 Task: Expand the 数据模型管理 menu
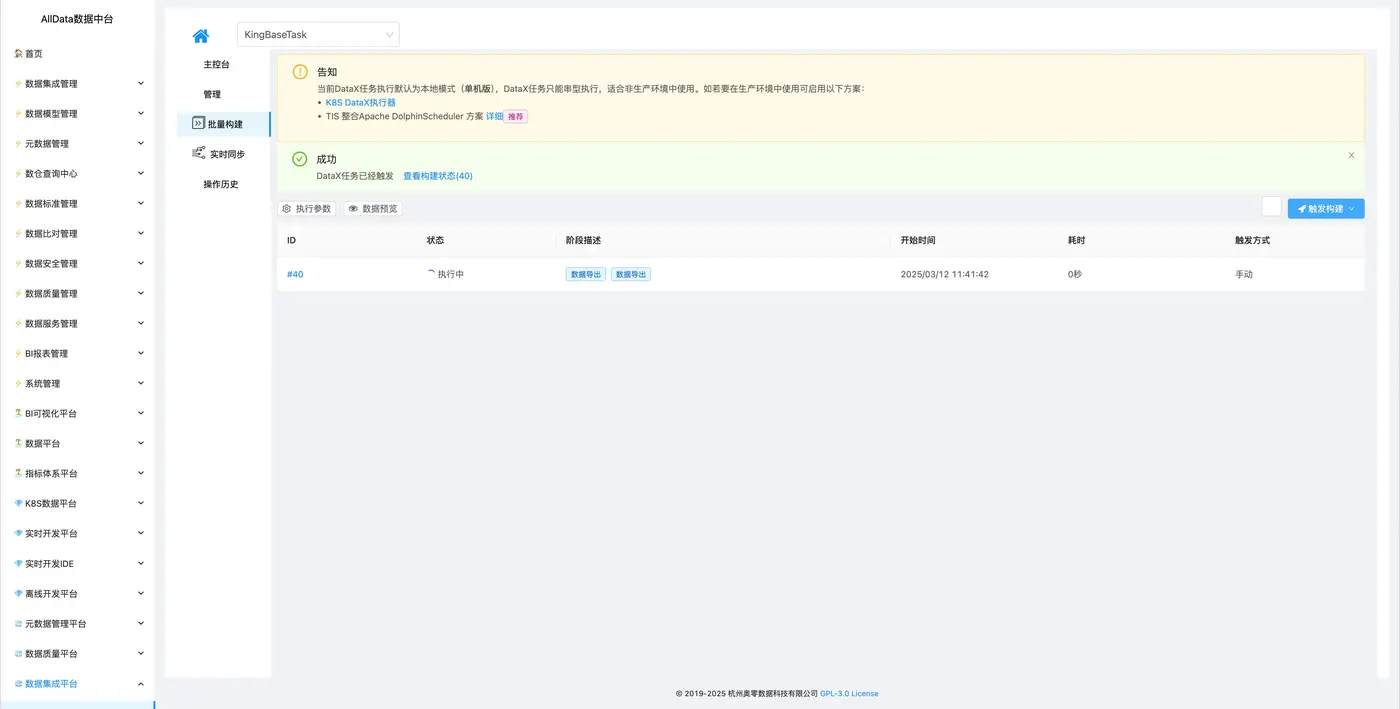point(141,113)
